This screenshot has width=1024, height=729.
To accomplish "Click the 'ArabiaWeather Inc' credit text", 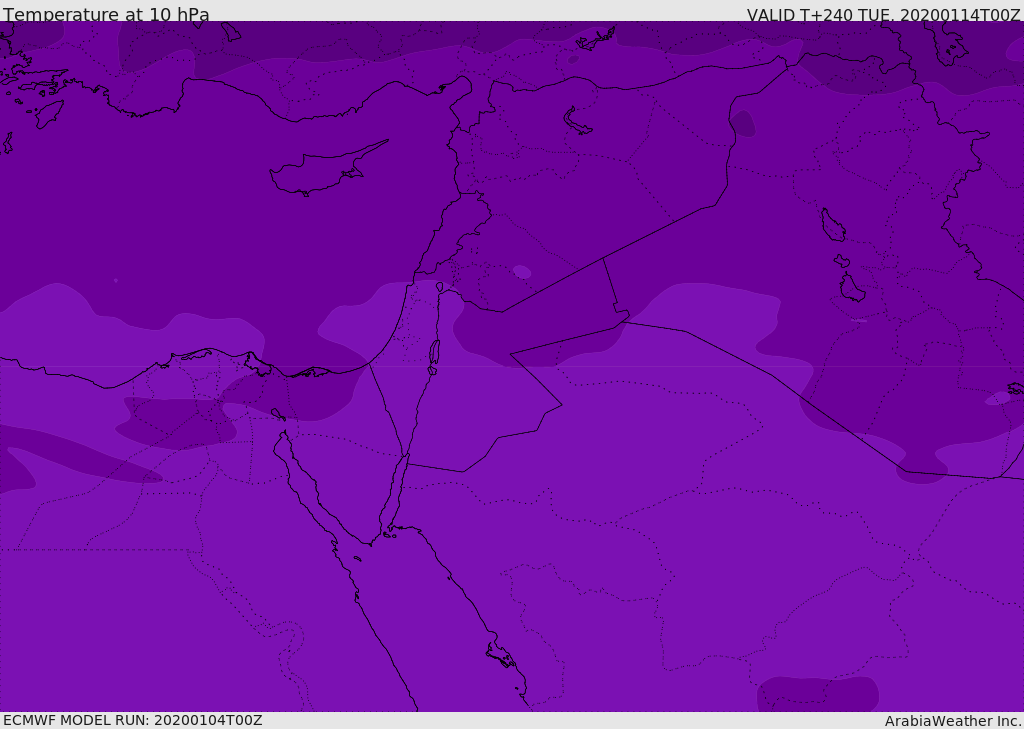I will point(952,721).
